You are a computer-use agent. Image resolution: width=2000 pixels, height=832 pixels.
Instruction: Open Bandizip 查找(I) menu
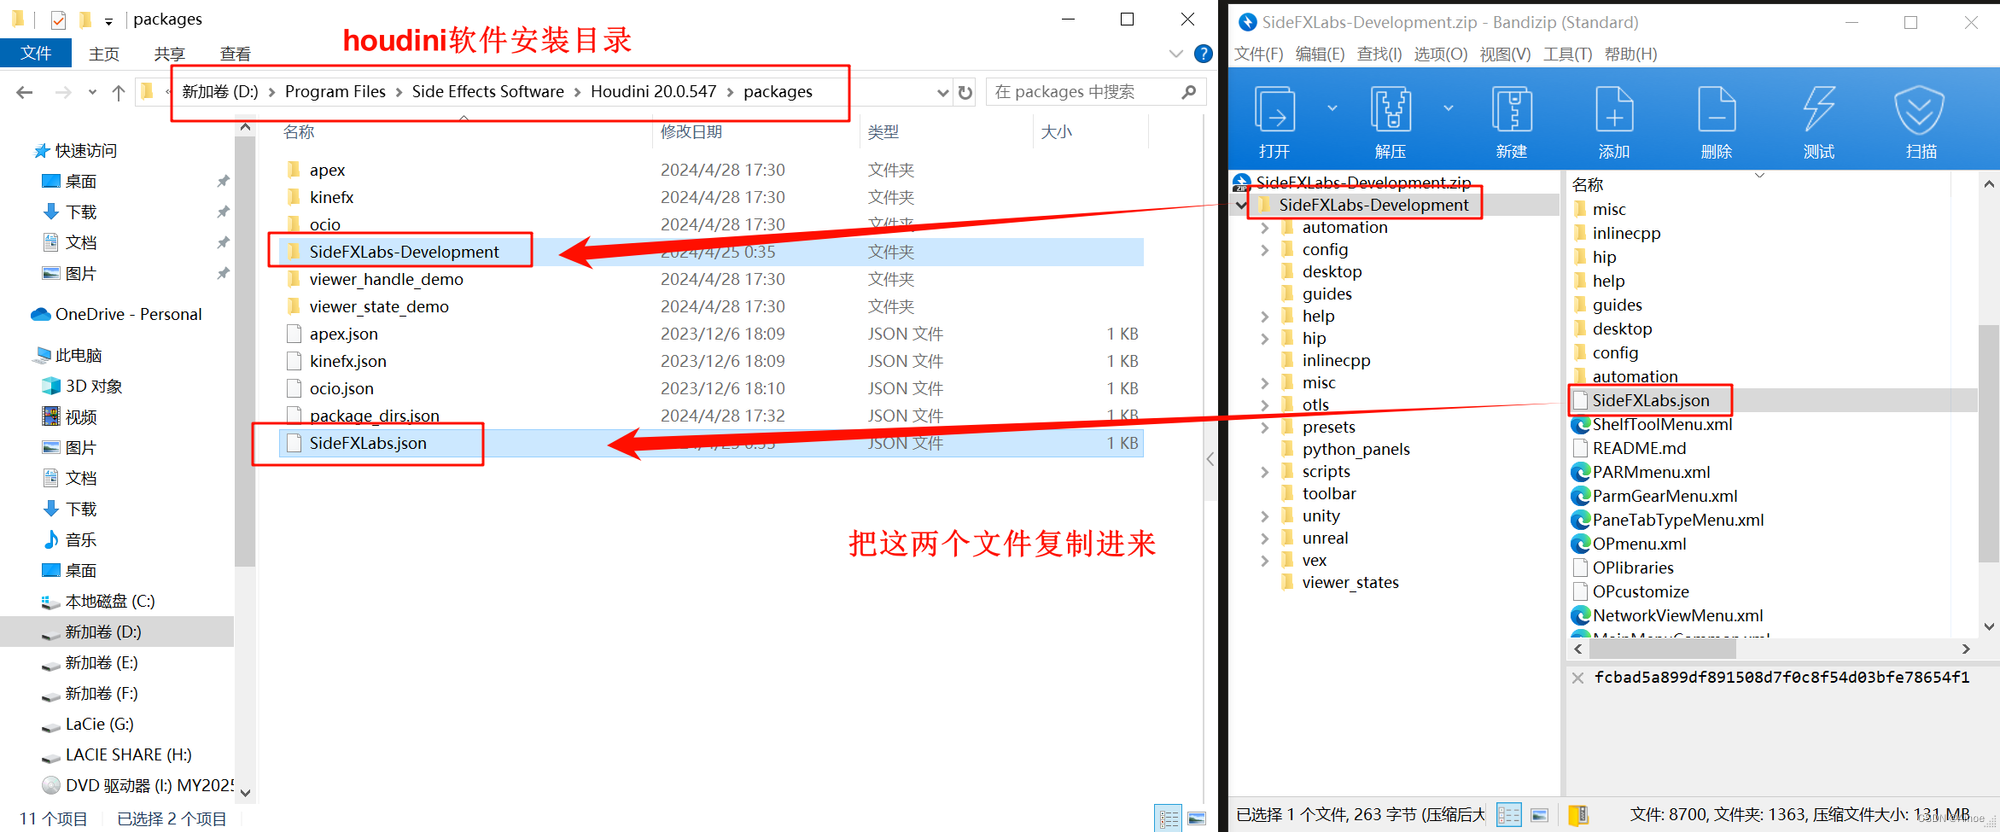(1379, 54)
